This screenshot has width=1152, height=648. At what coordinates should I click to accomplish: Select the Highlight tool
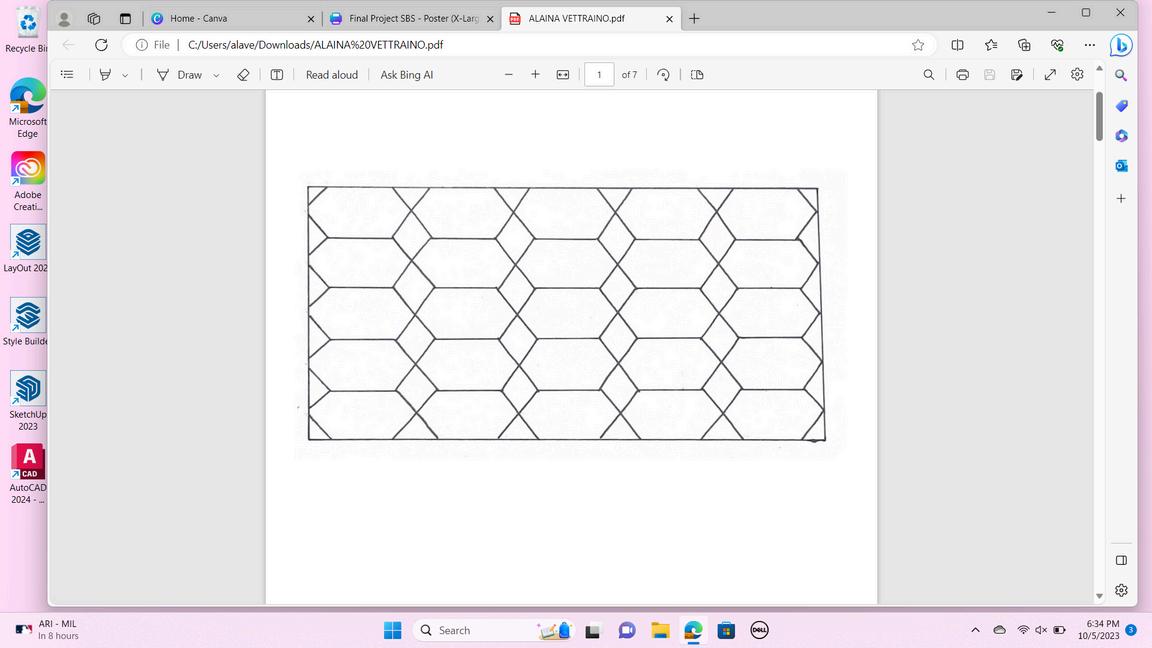pyautogui.click(x=105, y=74)
